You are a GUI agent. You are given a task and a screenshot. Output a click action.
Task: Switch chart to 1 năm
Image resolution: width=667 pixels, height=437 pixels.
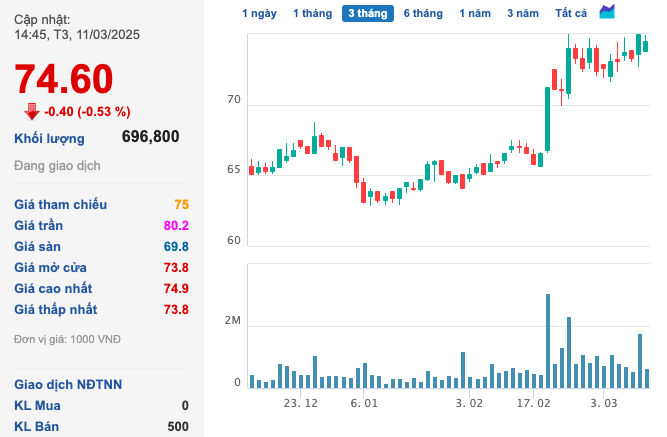tap(475, 13)
